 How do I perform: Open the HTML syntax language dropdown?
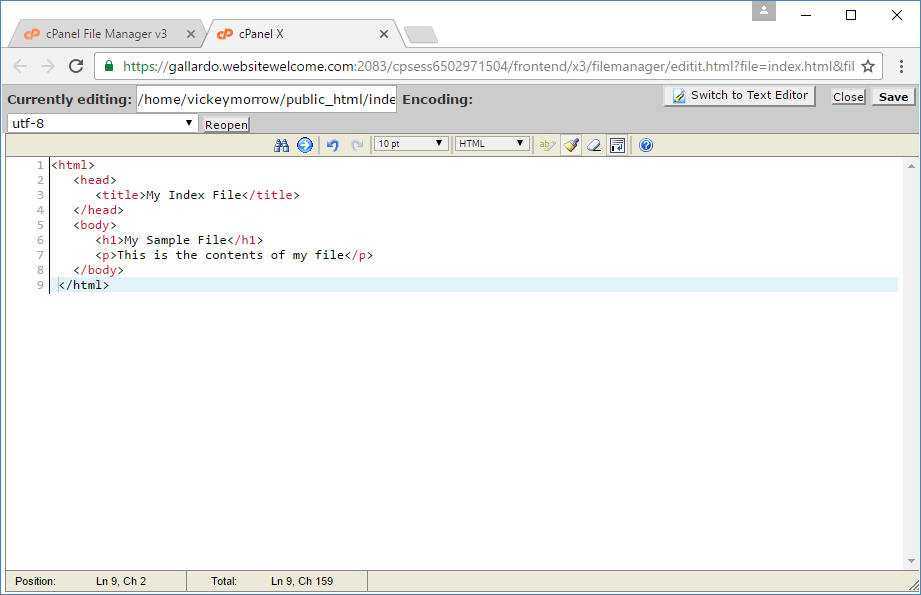pyautogui.click(x=492, y=144)
